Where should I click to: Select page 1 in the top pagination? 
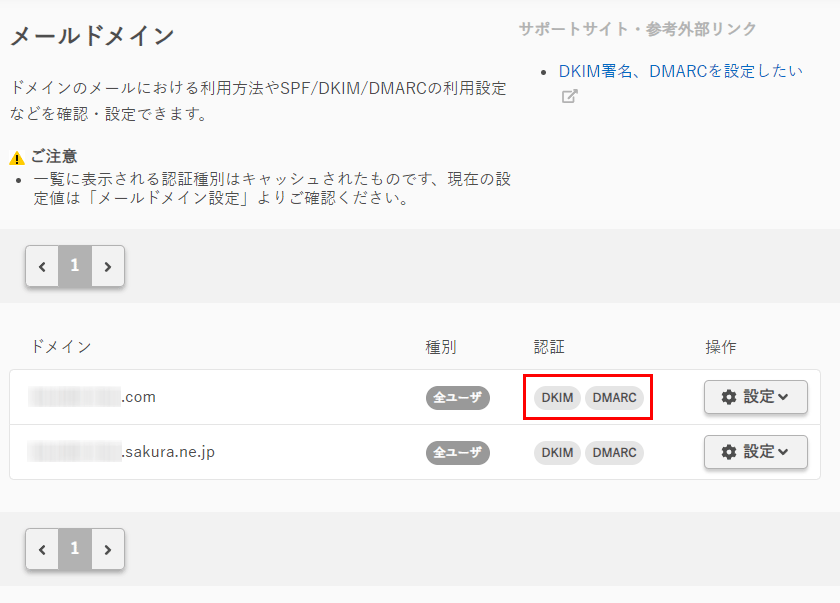click(x=75, y=266)
